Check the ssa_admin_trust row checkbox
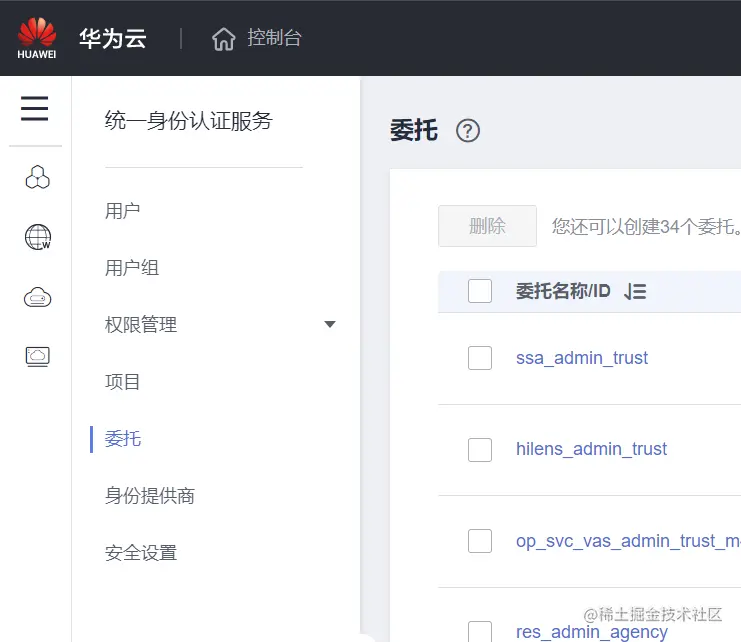Image resolution: width=741 pixels, height=642 pixels. tap(480, 358)
